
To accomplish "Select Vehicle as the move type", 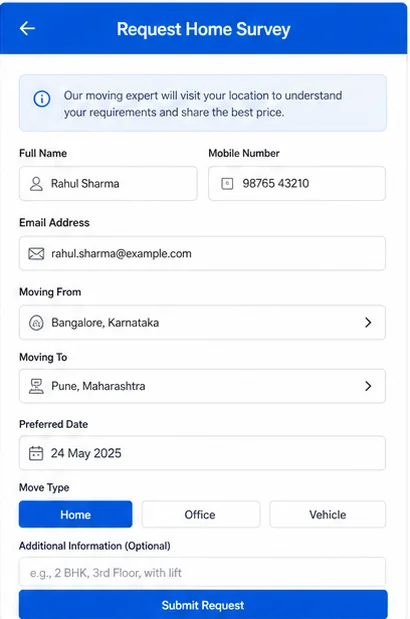I will tap(328, 514).
